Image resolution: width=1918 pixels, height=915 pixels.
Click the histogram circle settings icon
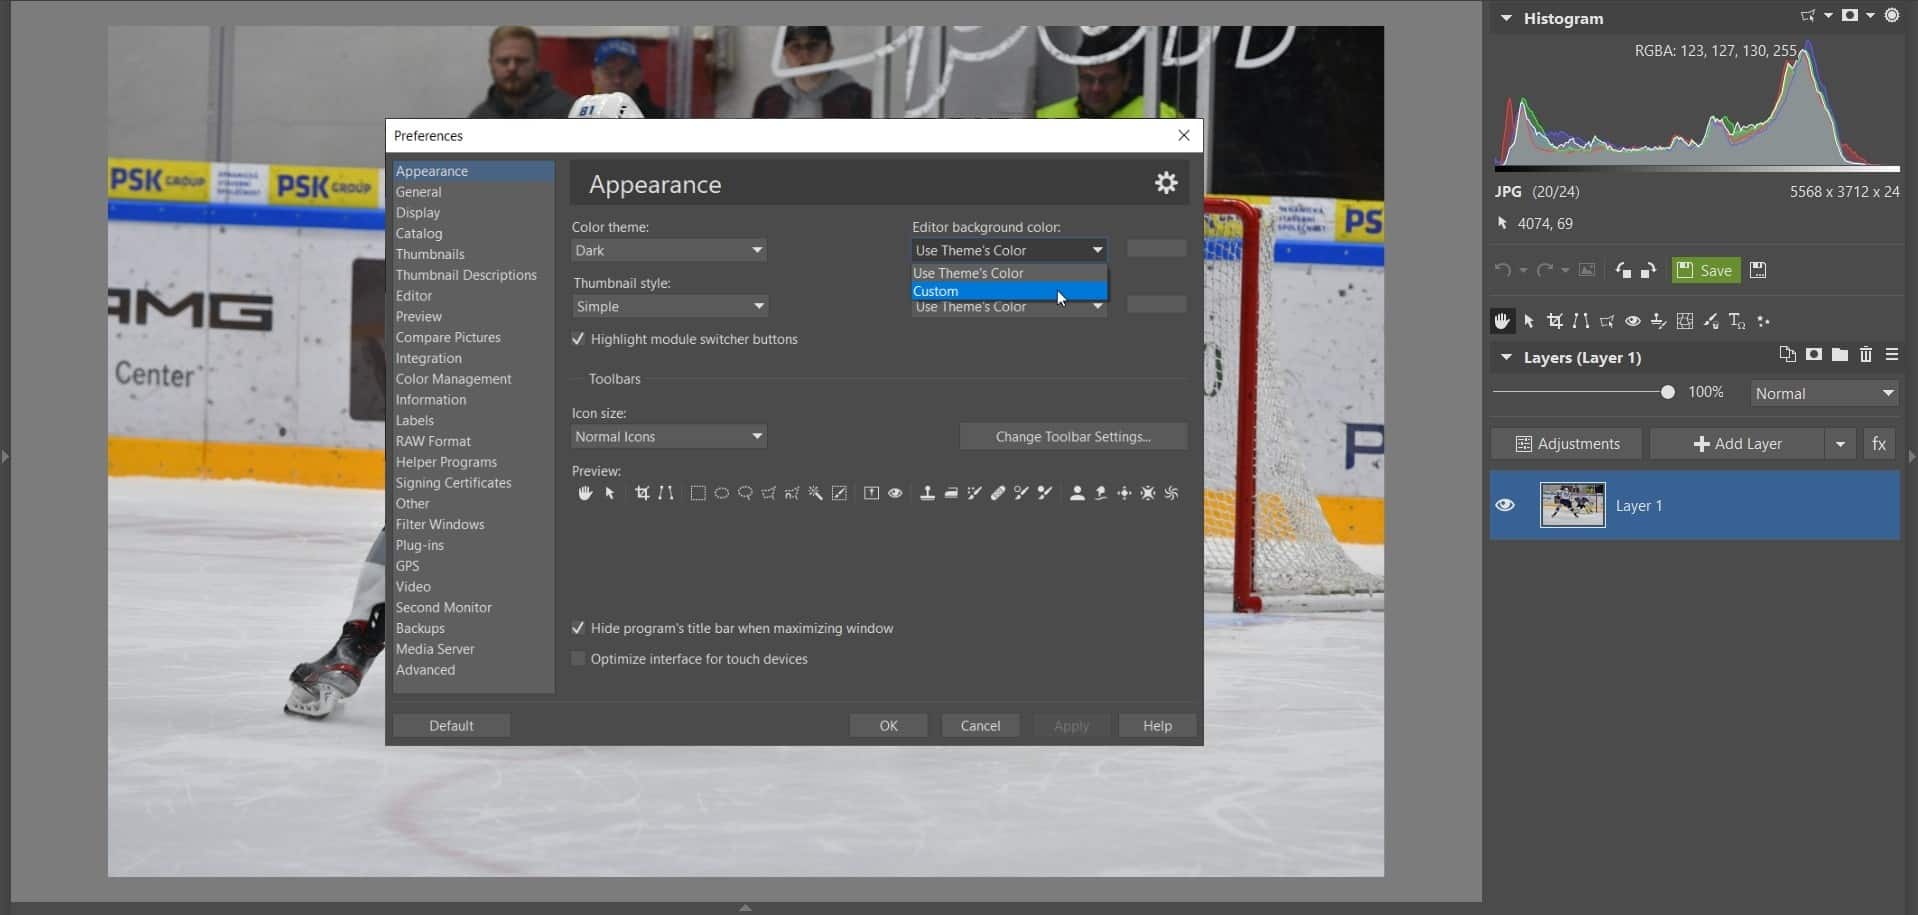pyautogui.click(x=1892, y=16)
